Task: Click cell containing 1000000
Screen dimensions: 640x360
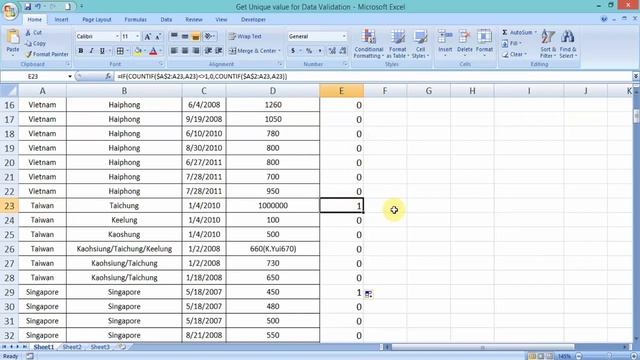Action: pyautogui.click(x=273, y=206)
